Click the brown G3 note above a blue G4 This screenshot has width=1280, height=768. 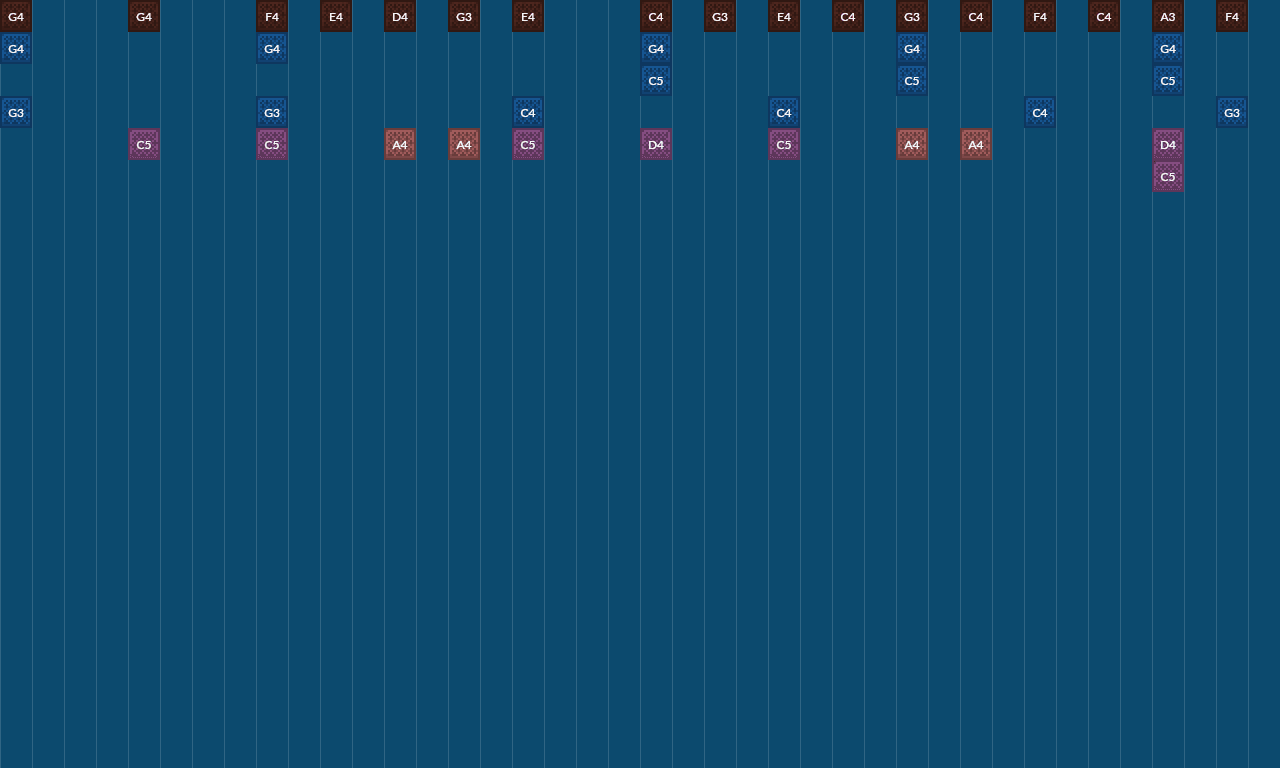click(912, 16)
